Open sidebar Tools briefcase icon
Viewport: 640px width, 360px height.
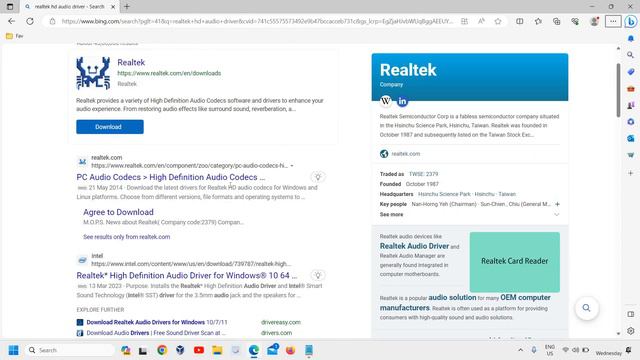click(x=631, y=89)
